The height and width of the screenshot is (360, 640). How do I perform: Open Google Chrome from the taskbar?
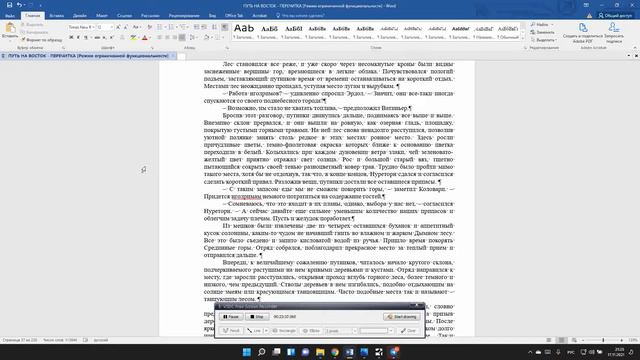click(335, 352)
